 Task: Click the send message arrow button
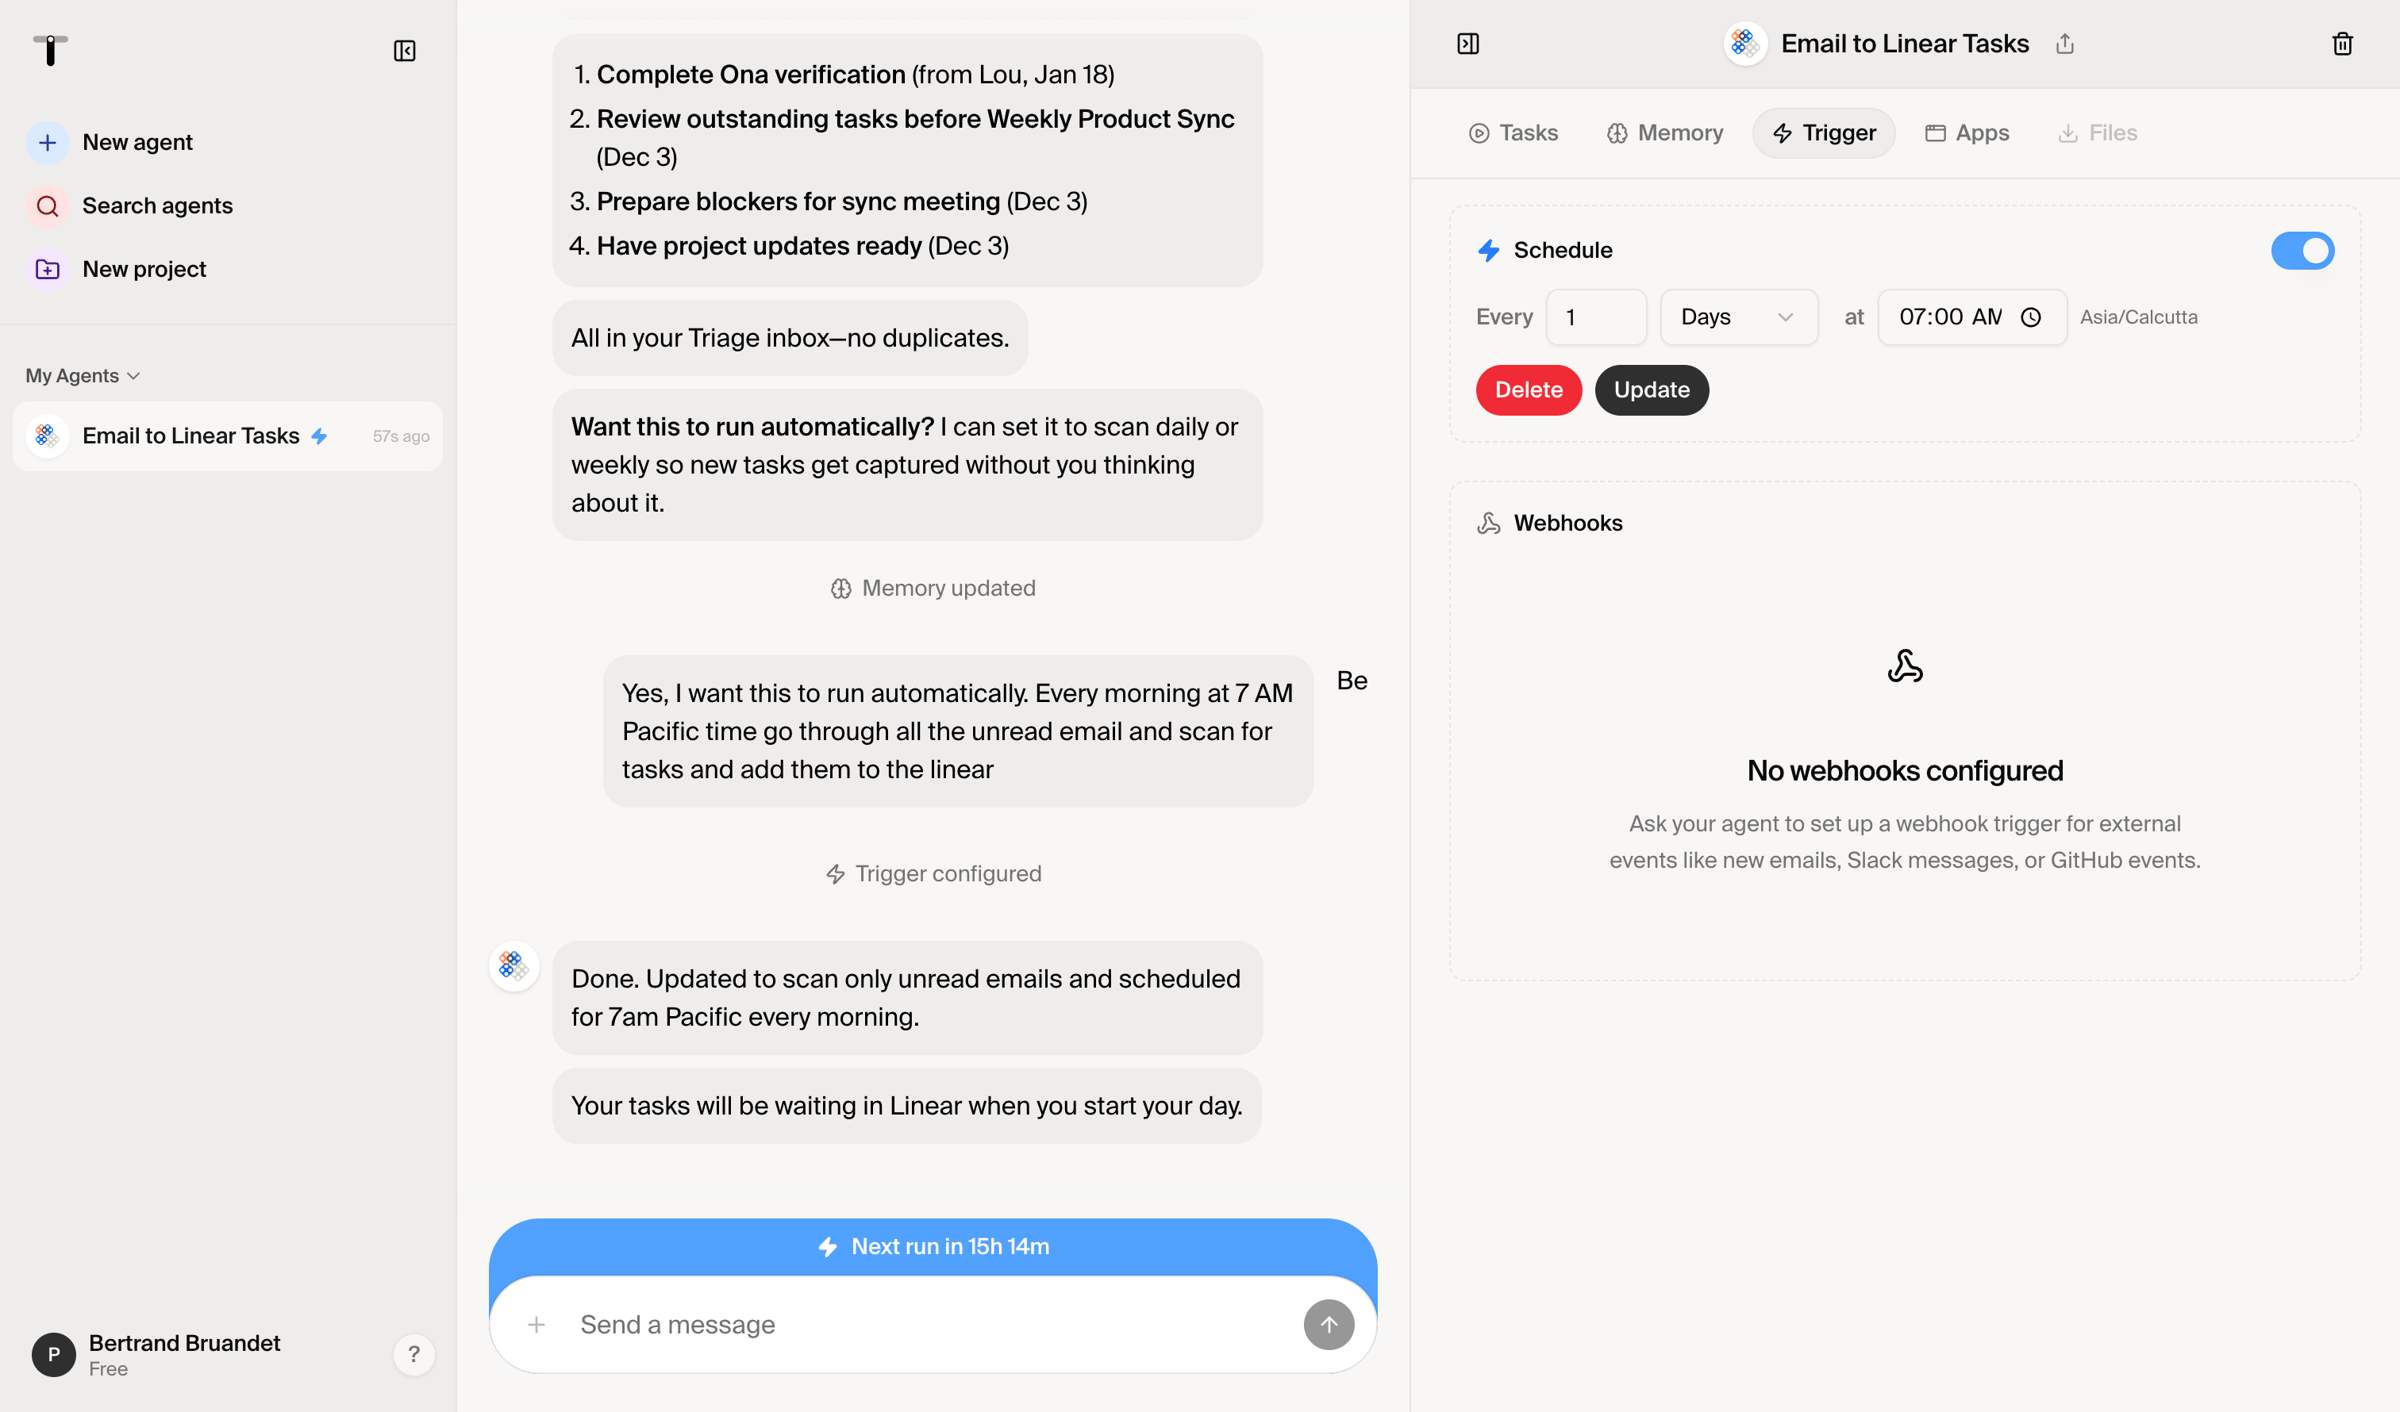pyautogui.click(x=1328, y=1324)
